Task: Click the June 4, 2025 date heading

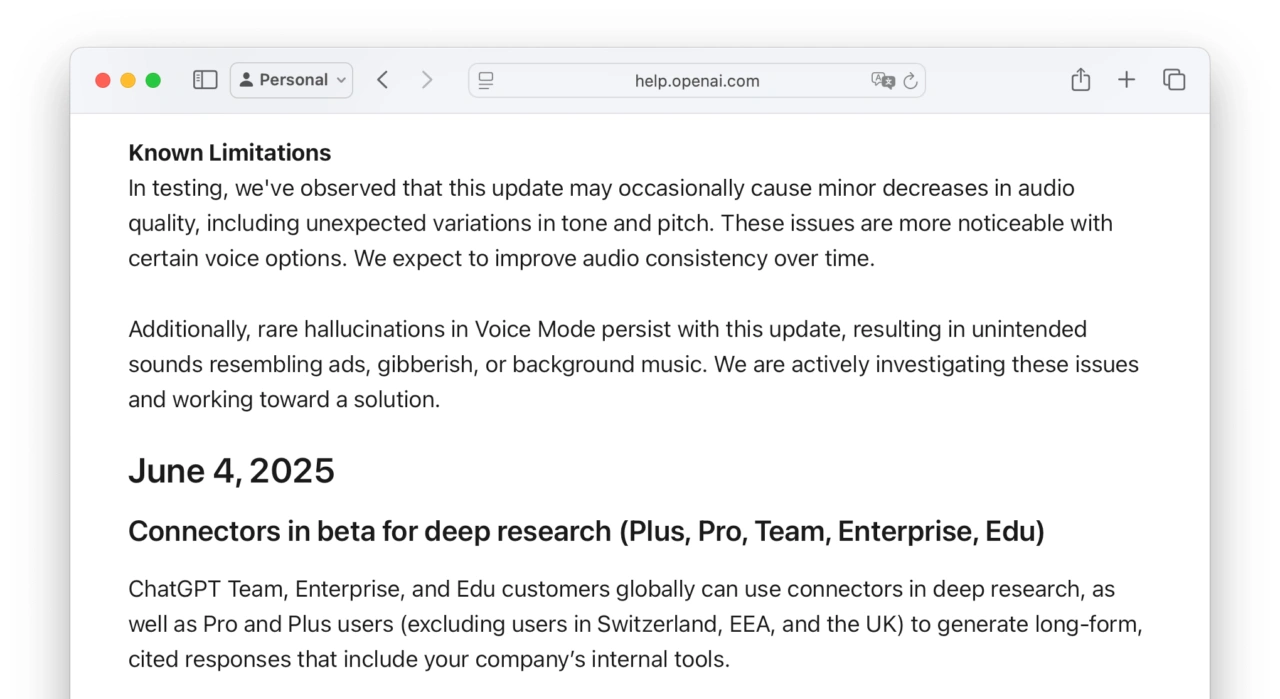Action: click(231, 471)
